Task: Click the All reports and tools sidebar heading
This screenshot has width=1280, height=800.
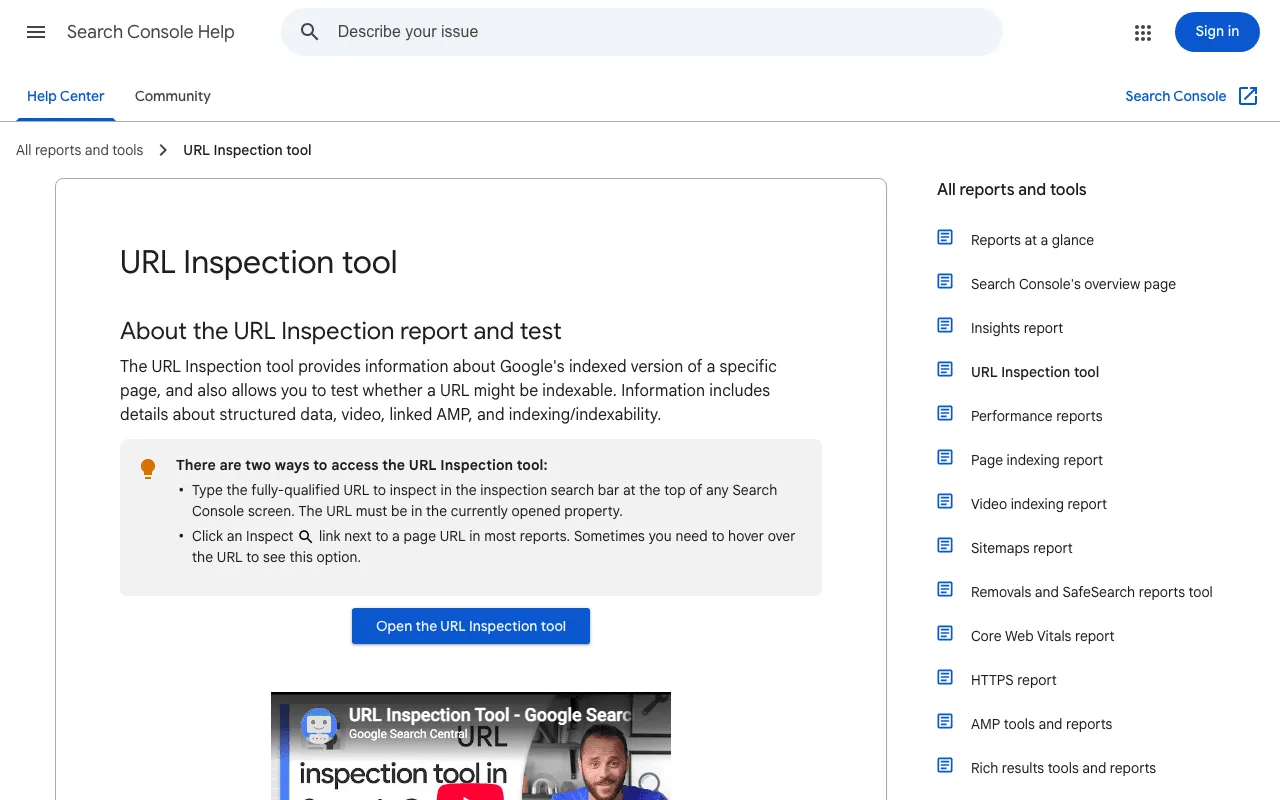Action: tap(1011, 189)
